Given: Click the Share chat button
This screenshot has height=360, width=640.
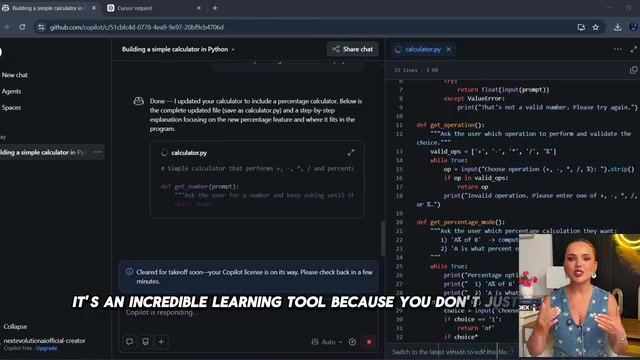Looking at the screenshot, I should tap(353, 49).
